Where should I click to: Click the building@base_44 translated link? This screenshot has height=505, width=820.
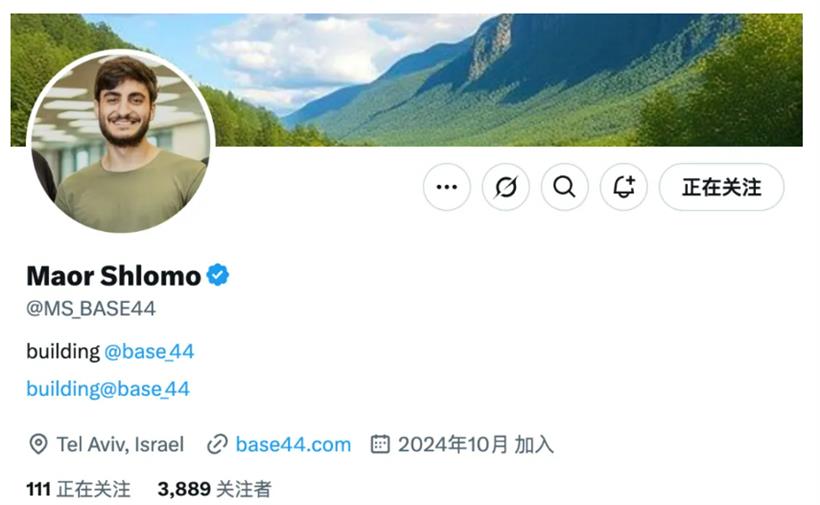click(x=108, y=389)
